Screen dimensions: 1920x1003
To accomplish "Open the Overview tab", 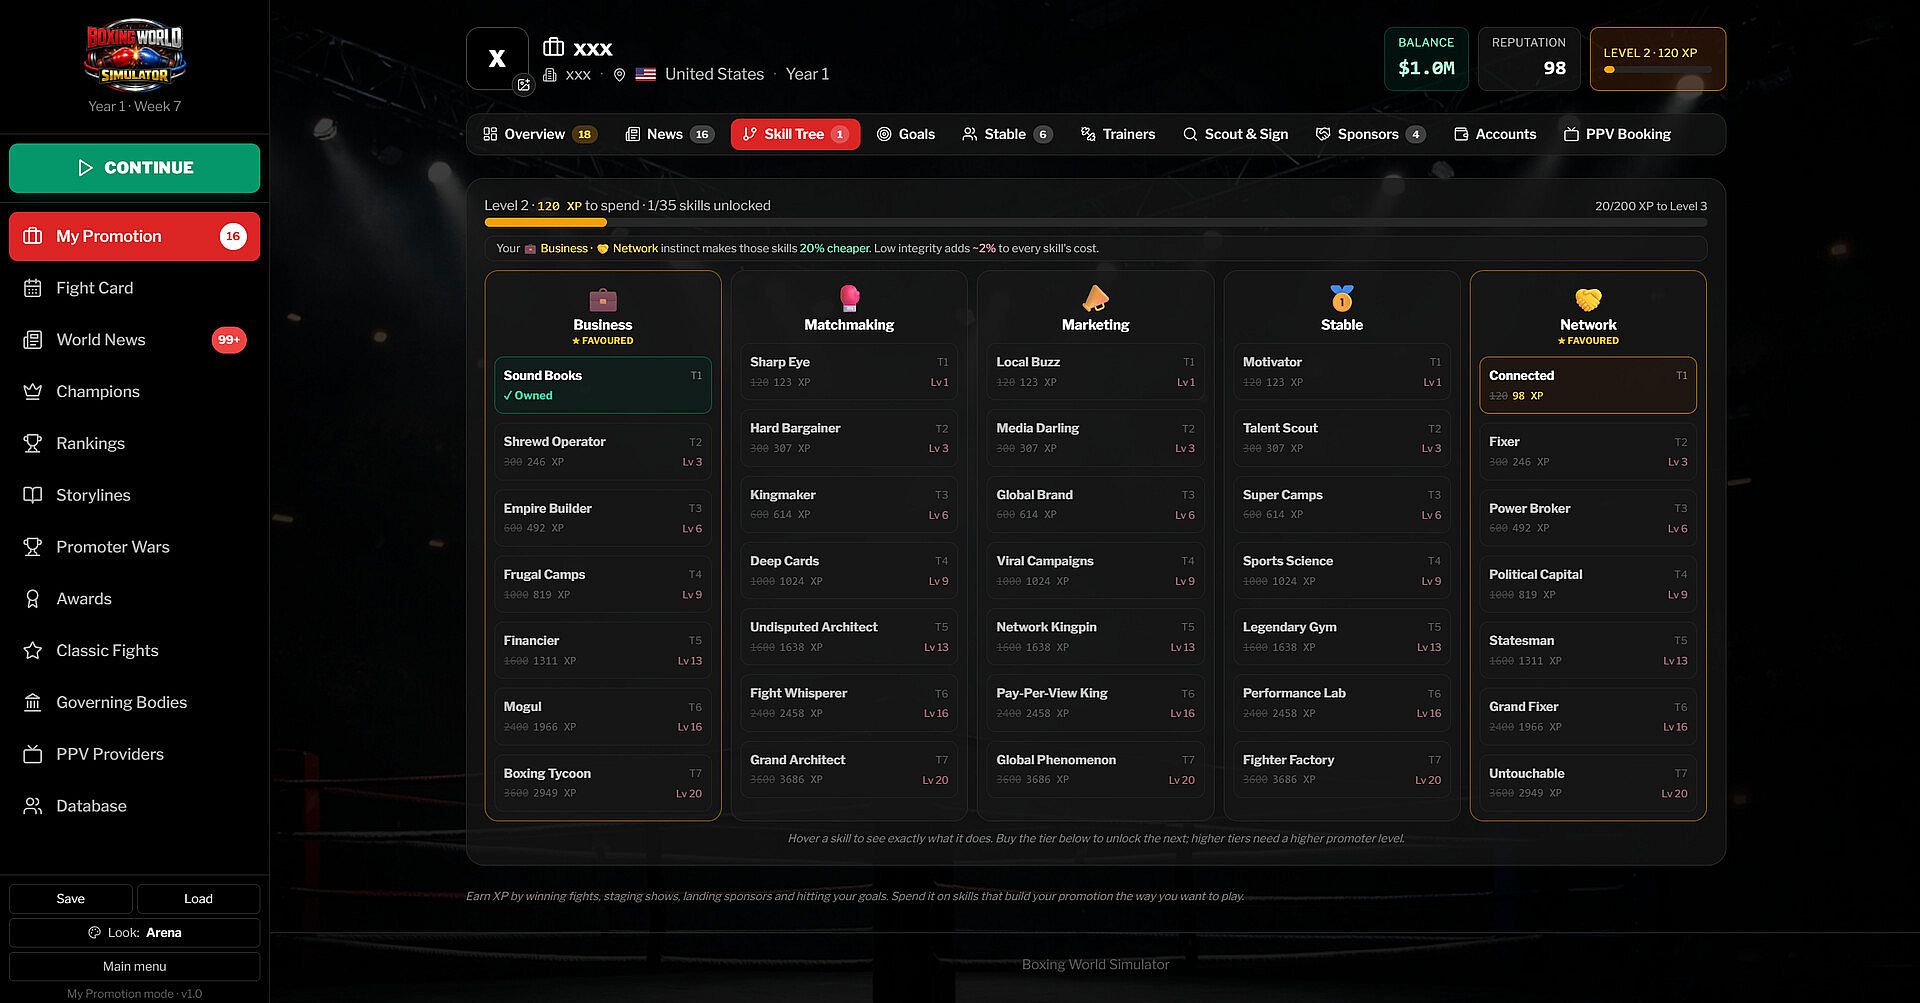I will coord(539,134).
